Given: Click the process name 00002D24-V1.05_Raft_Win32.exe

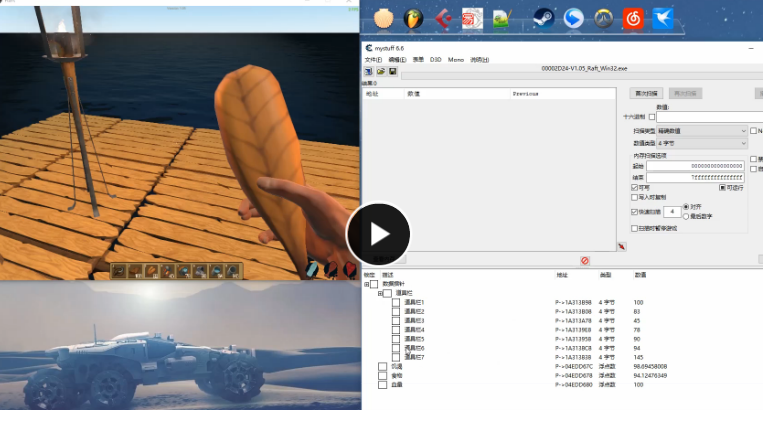Looking at the screenshot, I should (584, 69).
